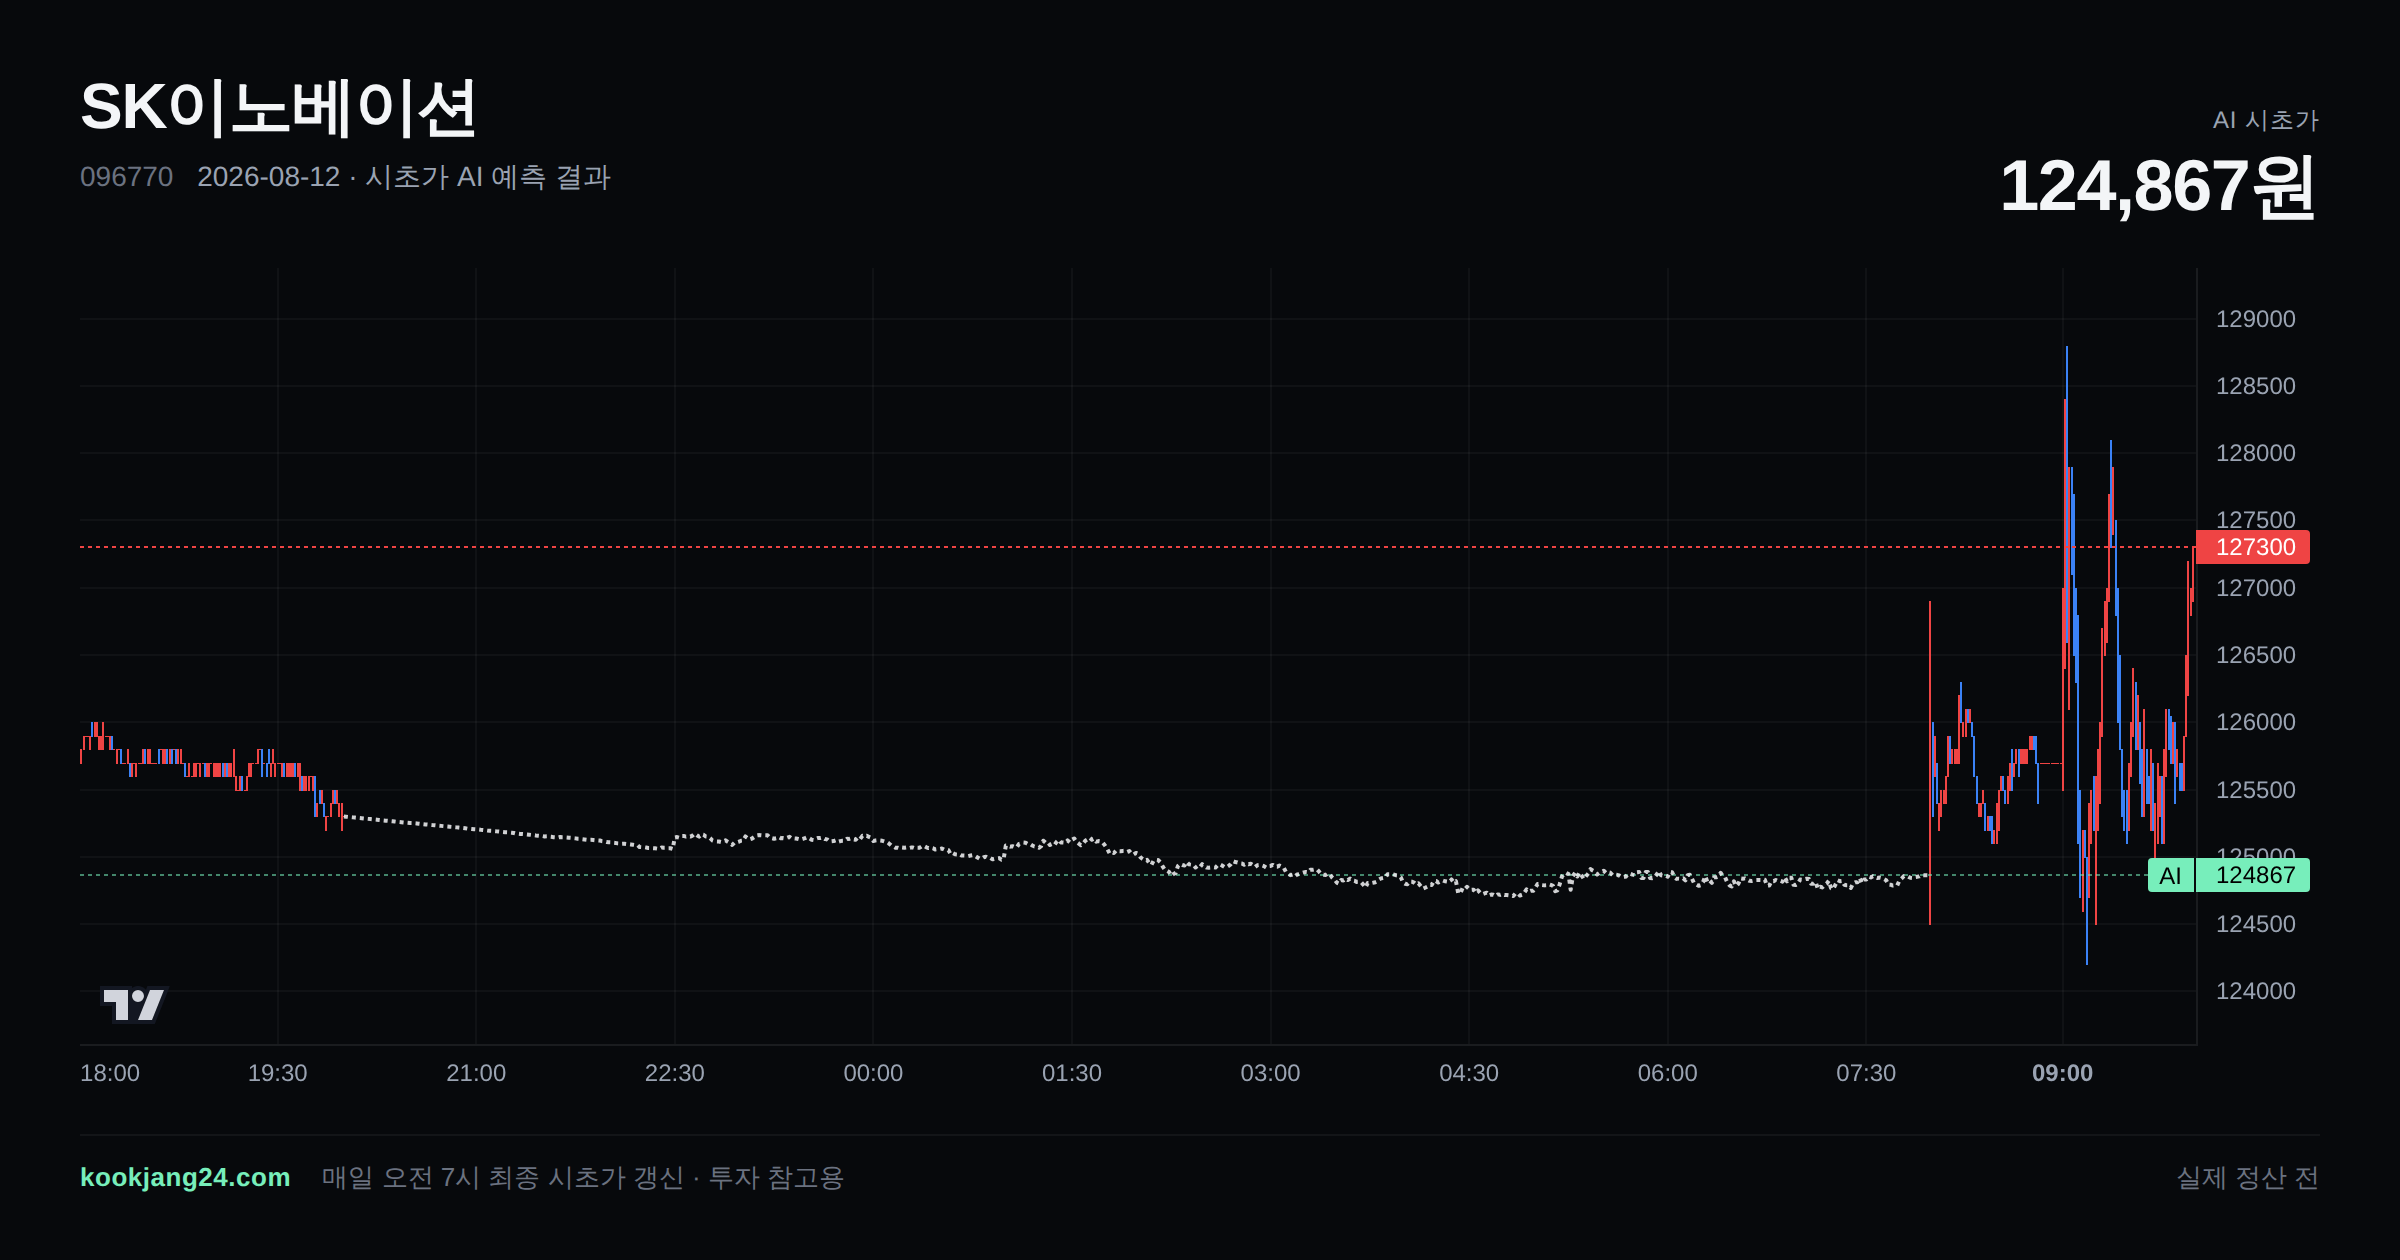
Task: Click the 128000 price axis label
Action: [x=2255, y=453]
